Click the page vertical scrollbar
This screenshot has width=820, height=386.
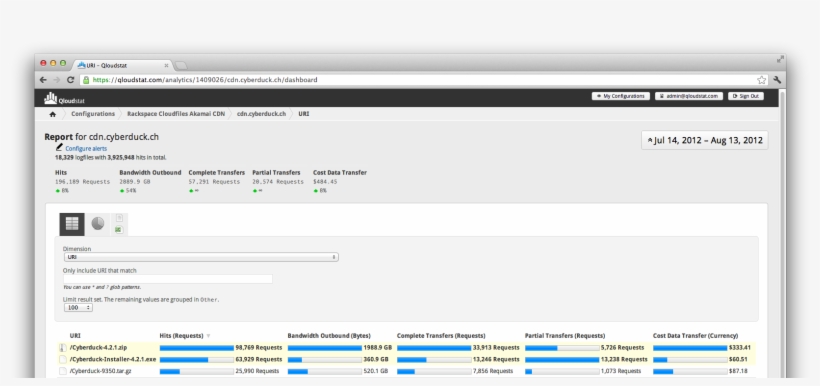click(x=782, y=233)
